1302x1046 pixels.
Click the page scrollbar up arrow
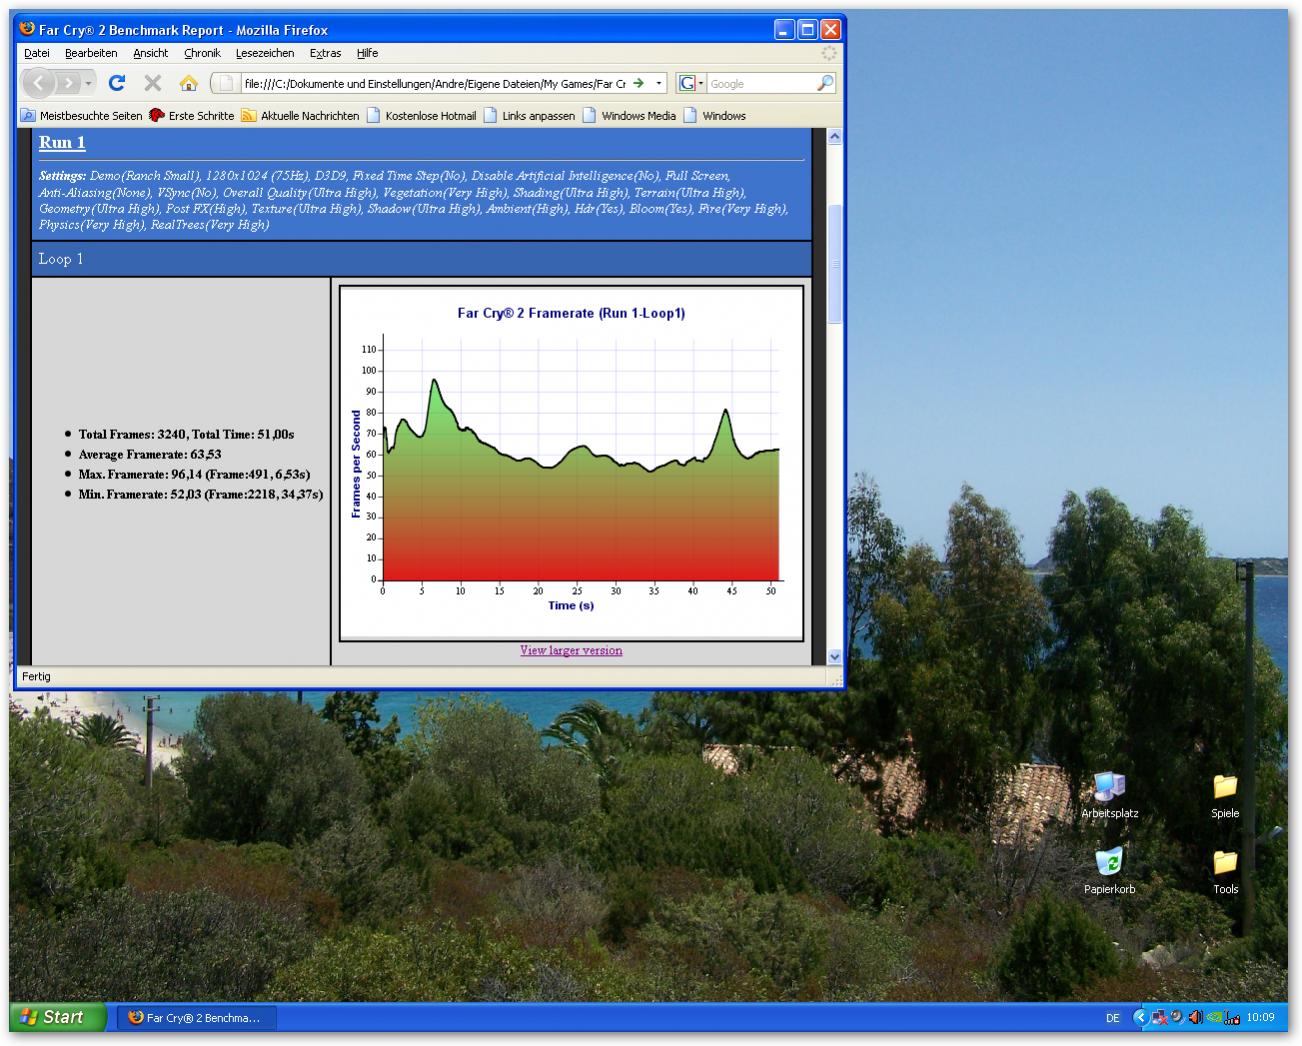coord(835,137)
